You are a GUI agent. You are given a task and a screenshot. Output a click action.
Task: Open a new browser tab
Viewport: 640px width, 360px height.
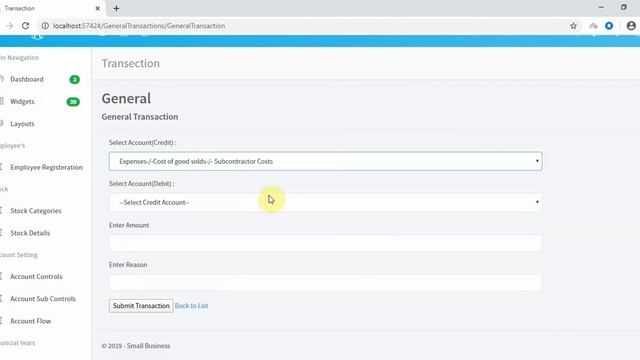click(116, 8)
